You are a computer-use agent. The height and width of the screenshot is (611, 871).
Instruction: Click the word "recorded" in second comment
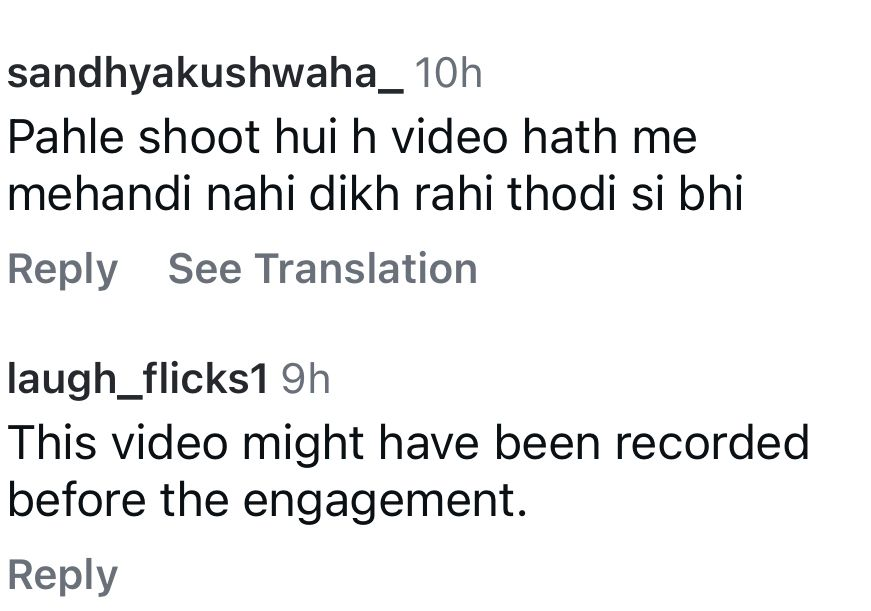(711, 442)
